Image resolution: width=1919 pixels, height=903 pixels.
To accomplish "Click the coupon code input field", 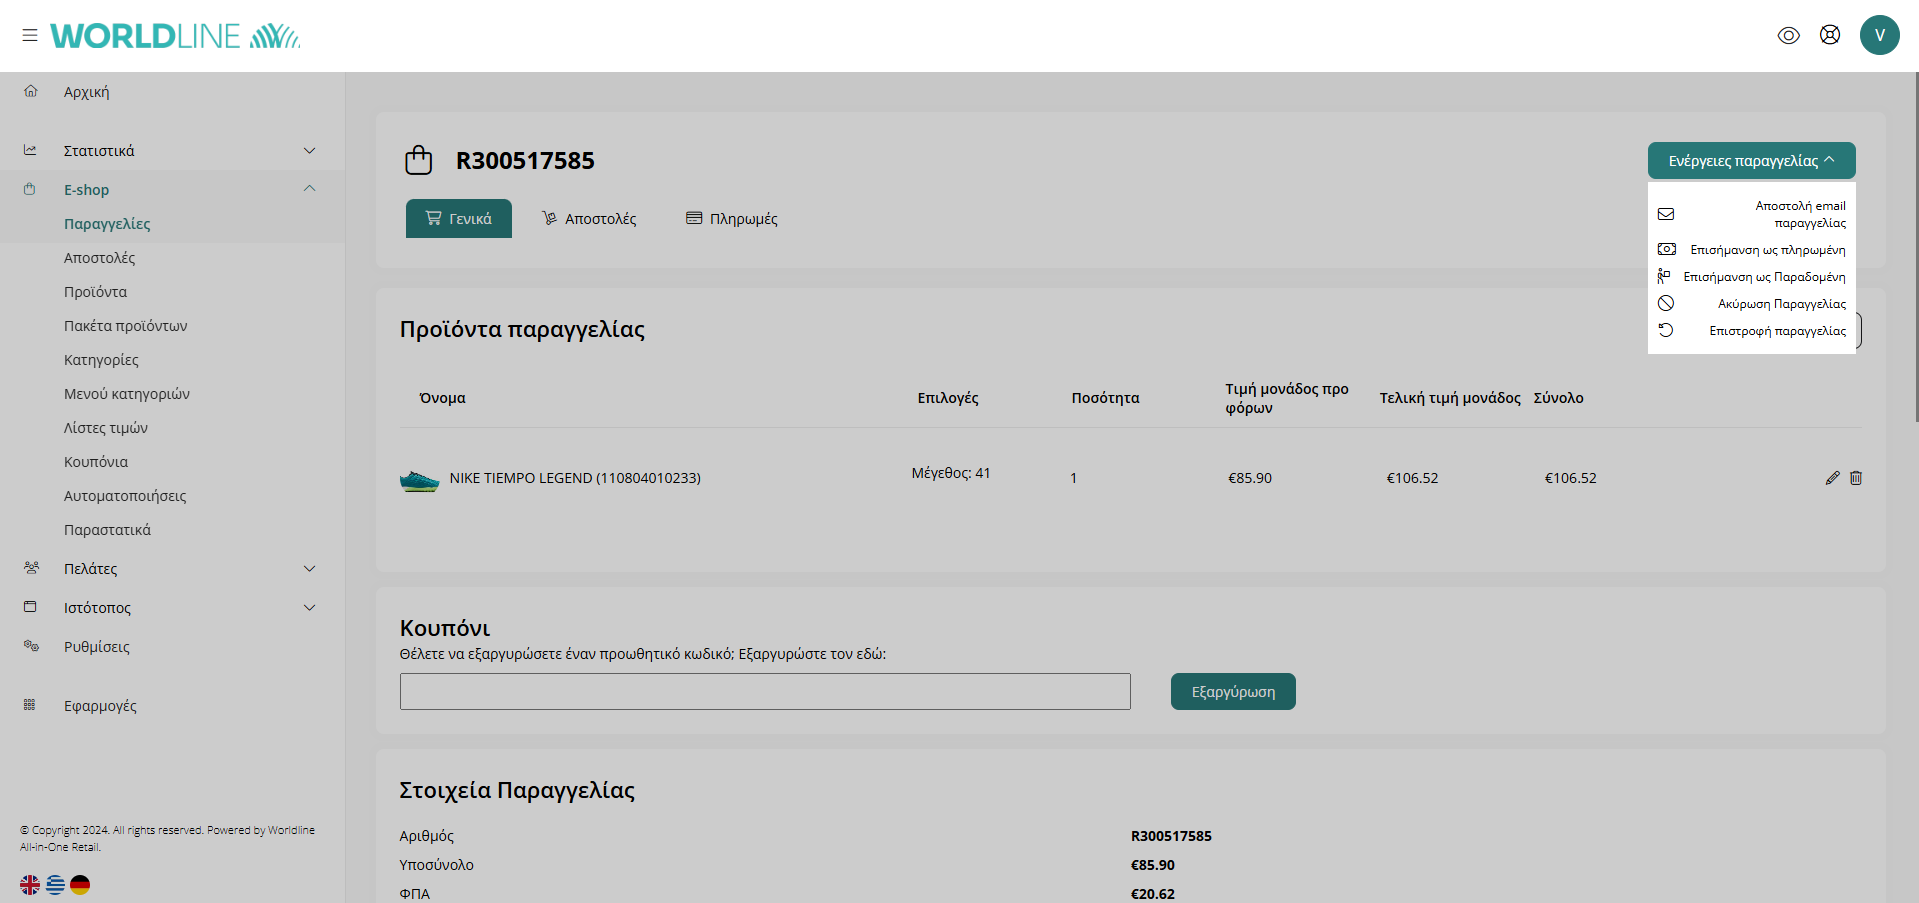I will pos(765,692).
